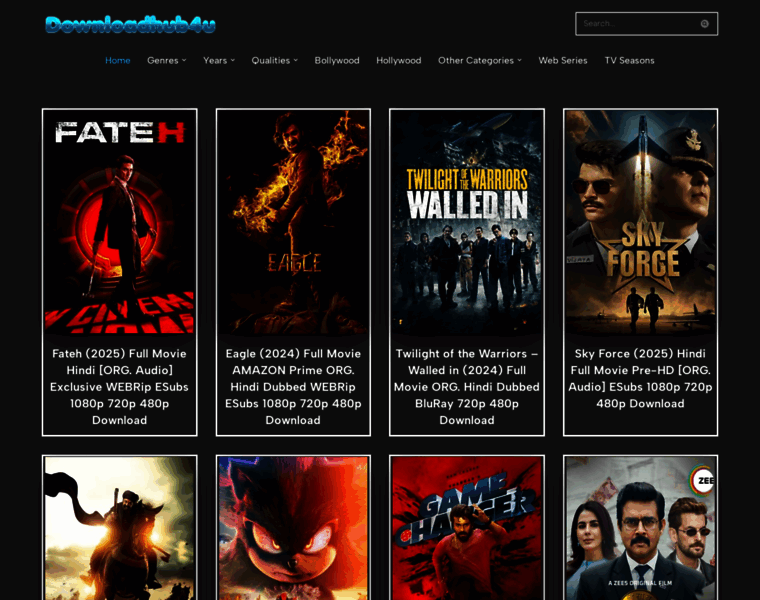Open the TV Seasons section

click(629, 61)
